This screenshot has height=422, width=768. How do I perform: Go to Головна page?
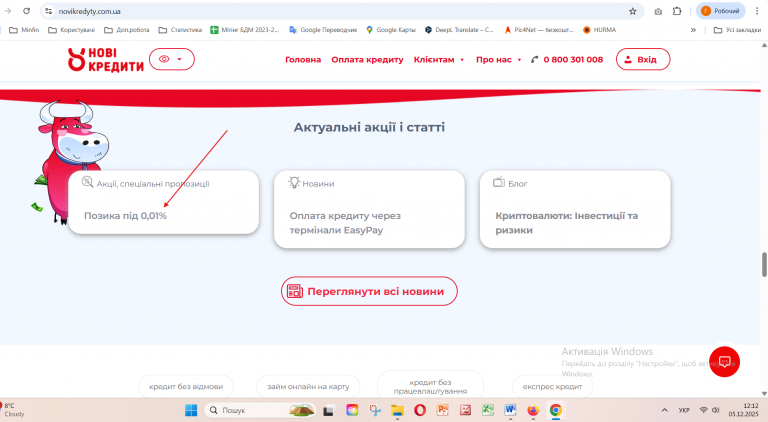pos(303,60)
